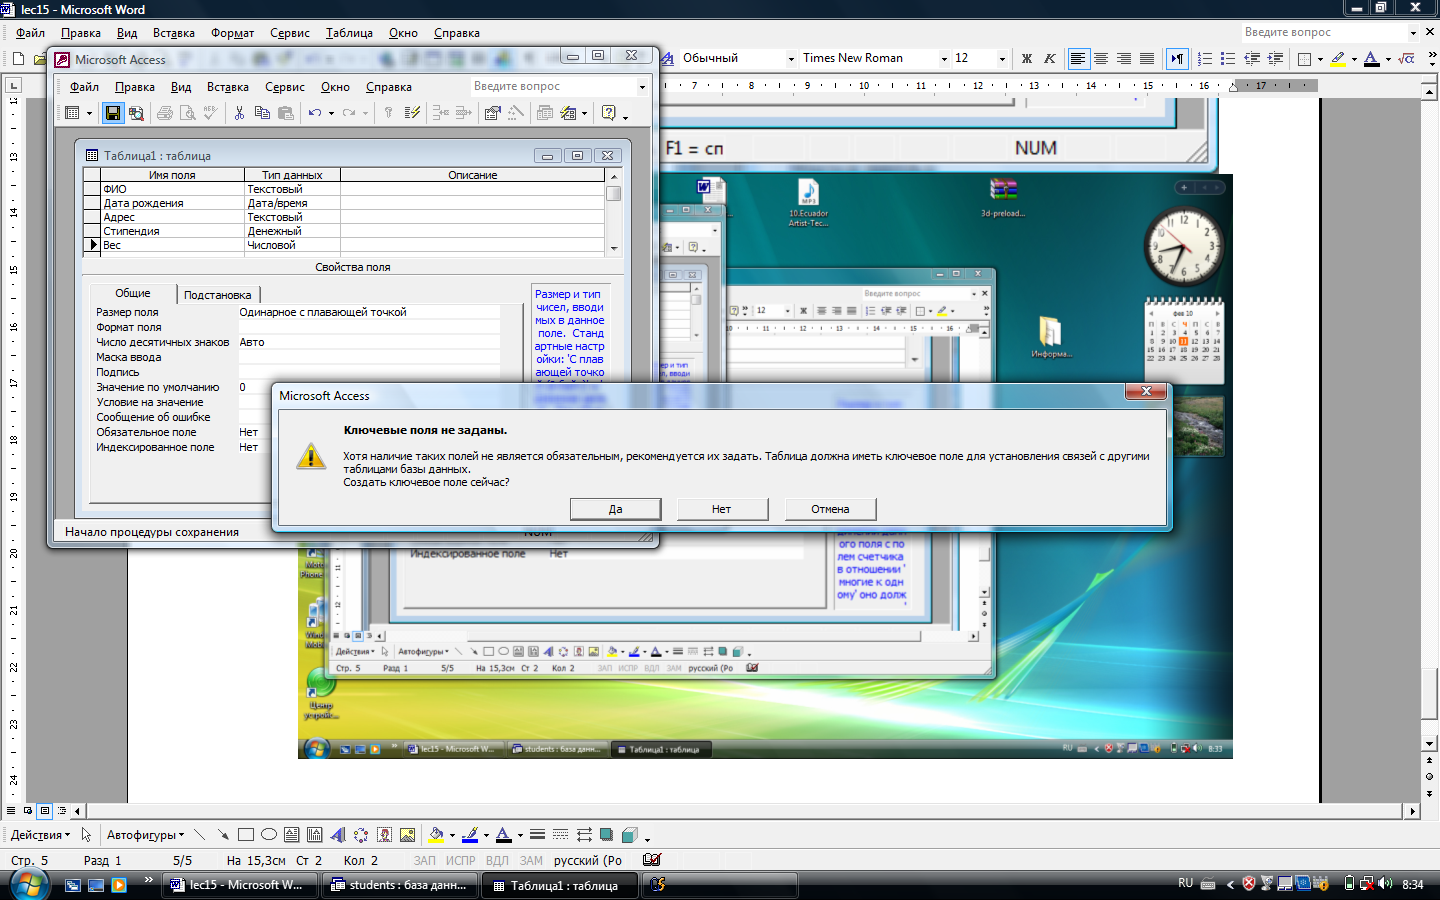This screenshot has height=900, width=1440.
Task: Click the Insert Picture icon on drawing toolbar
Action: tap(407, 835)
